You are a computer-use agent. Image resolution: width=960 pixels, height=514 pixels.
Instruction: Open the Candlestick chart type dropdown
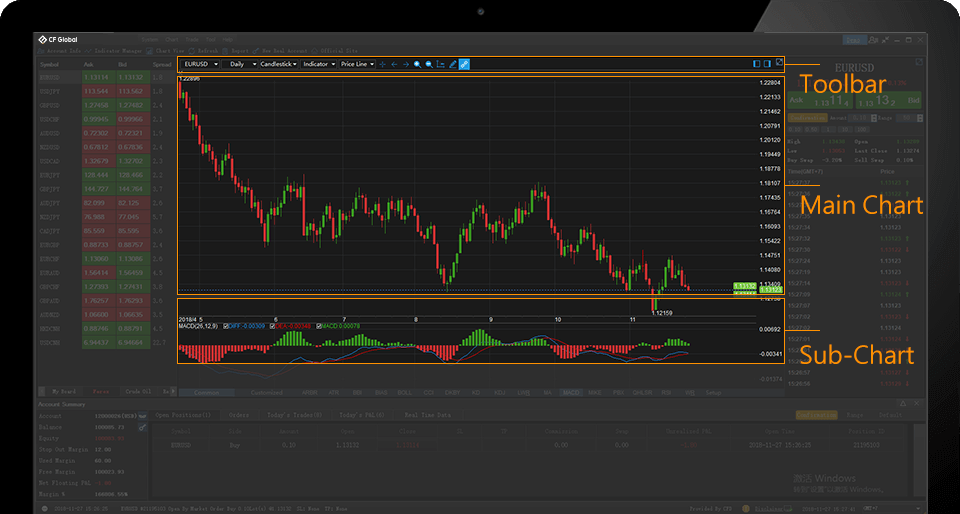point(279,64)
